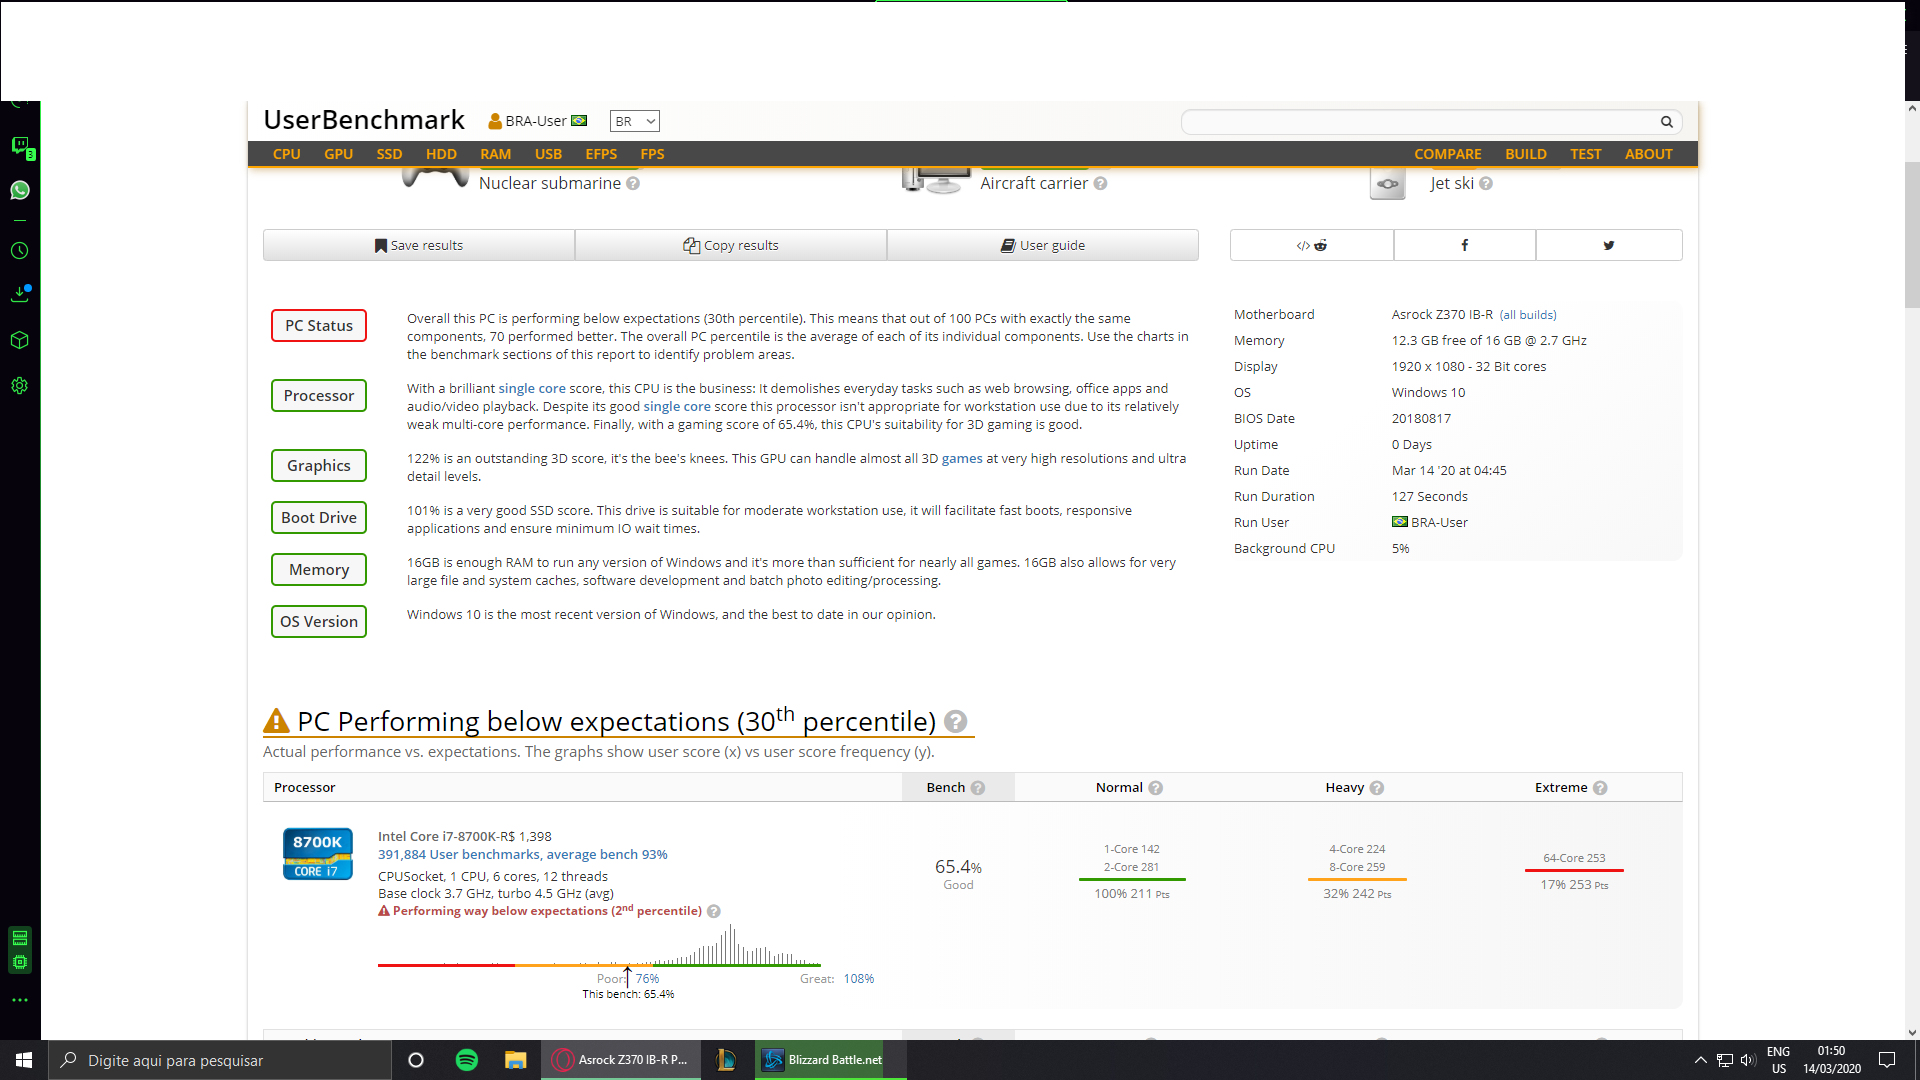1920x1080 pixels.
Task: Open File Explorer from the taskbar
Action: (515, 1060)
